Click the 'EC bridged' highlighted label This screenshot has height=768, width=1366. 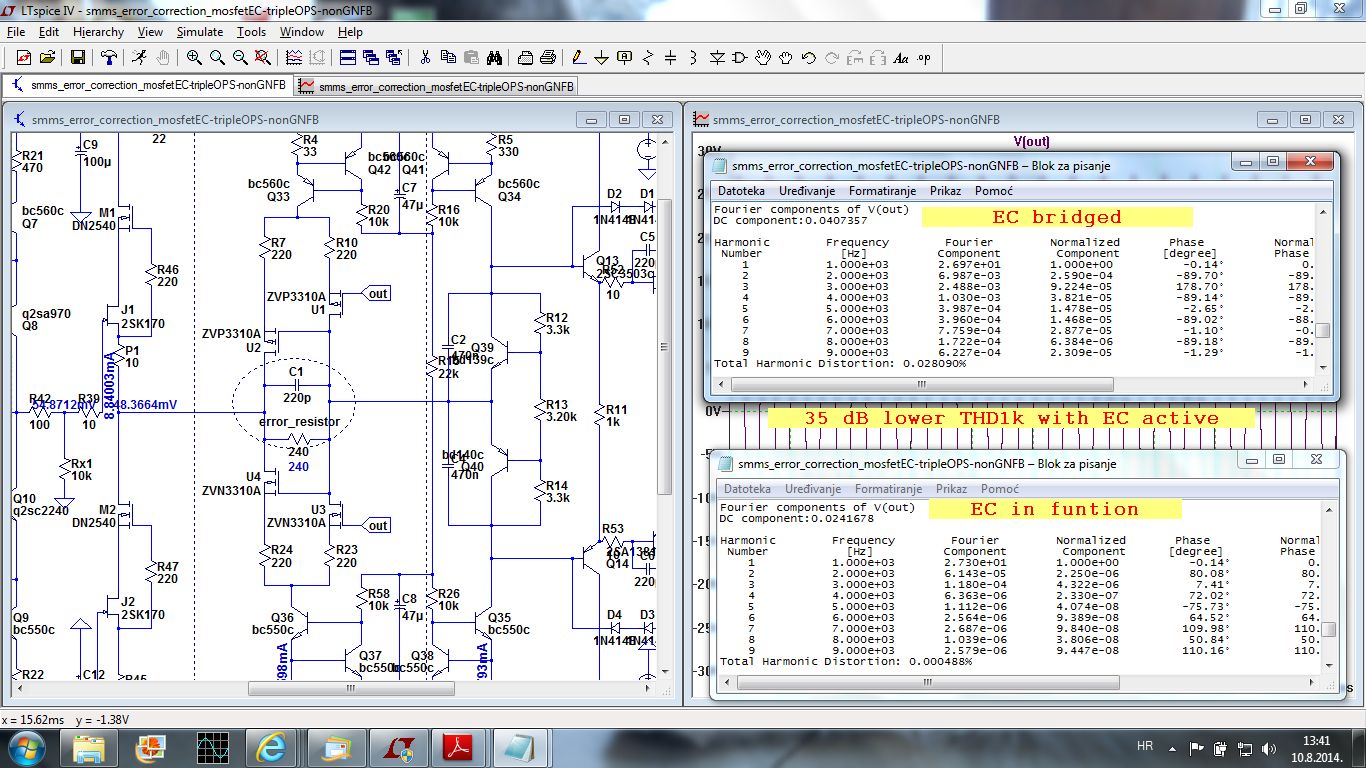(1057, 217)
